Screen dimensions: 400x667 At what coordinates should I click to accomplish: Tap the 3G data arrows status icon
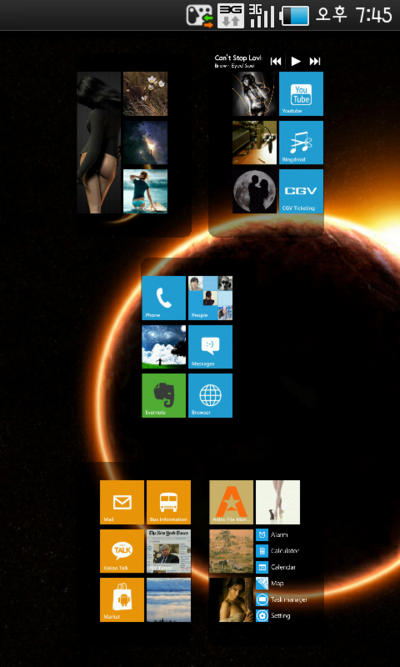pyautogui.click(x=231, y=16)
